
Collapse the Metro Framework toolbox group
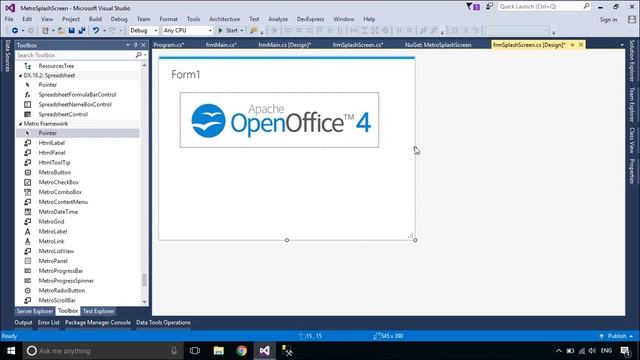pos(20,124)
